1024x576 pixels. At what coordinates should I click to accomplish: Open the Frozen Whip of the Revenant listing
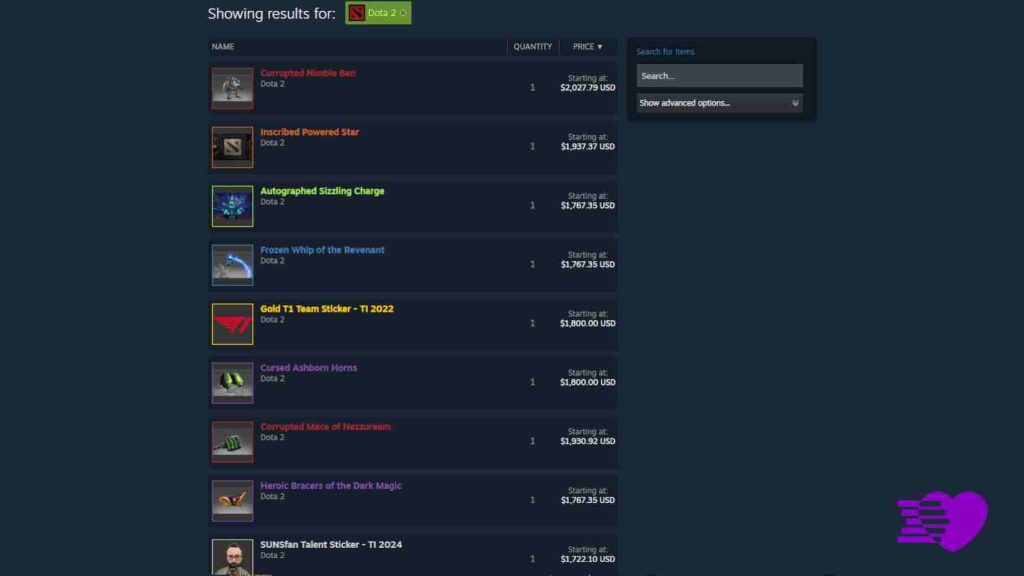[322, 250]
